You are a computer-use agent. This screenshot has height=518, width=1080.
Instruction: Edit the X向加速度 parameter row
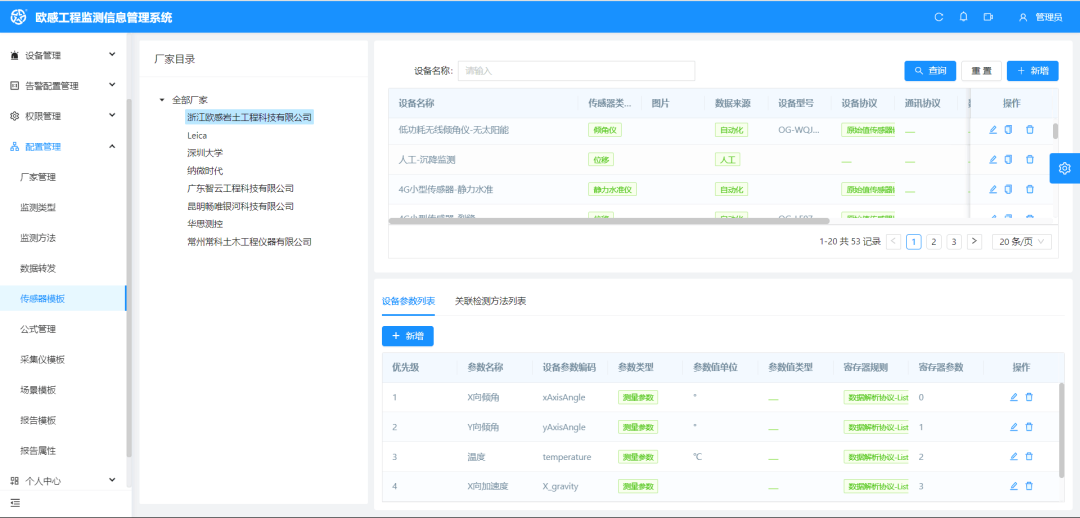coord(1013,486)
